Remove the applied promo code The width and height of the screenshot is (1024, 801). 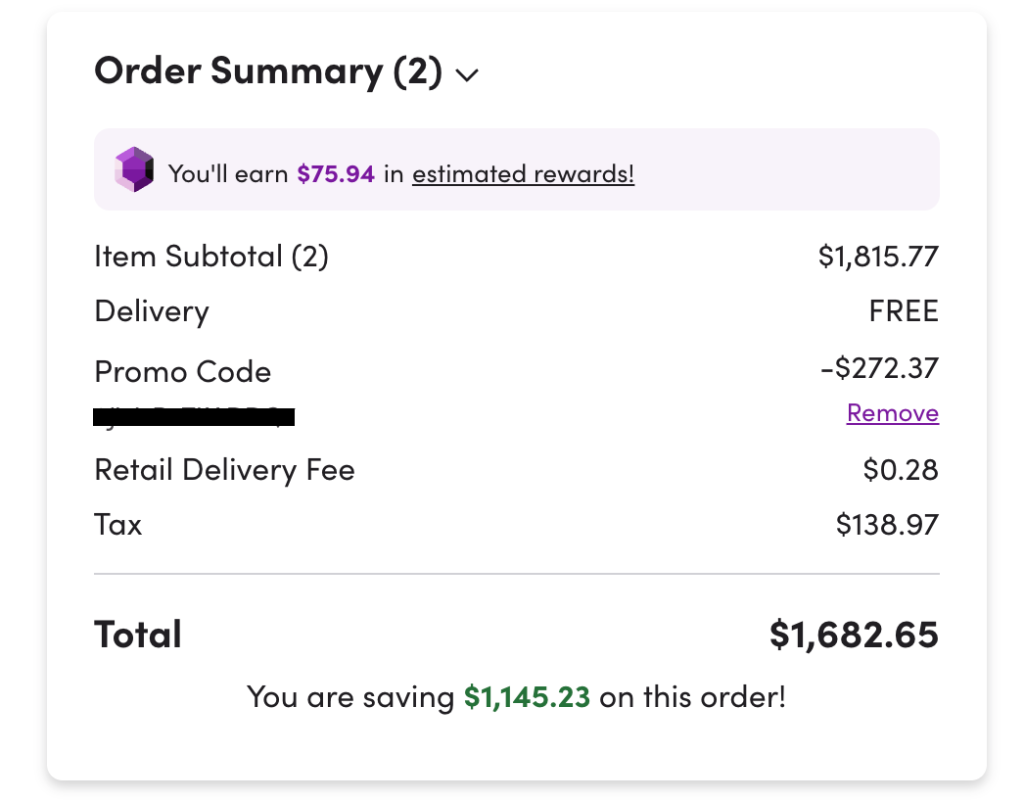[892, 413]
